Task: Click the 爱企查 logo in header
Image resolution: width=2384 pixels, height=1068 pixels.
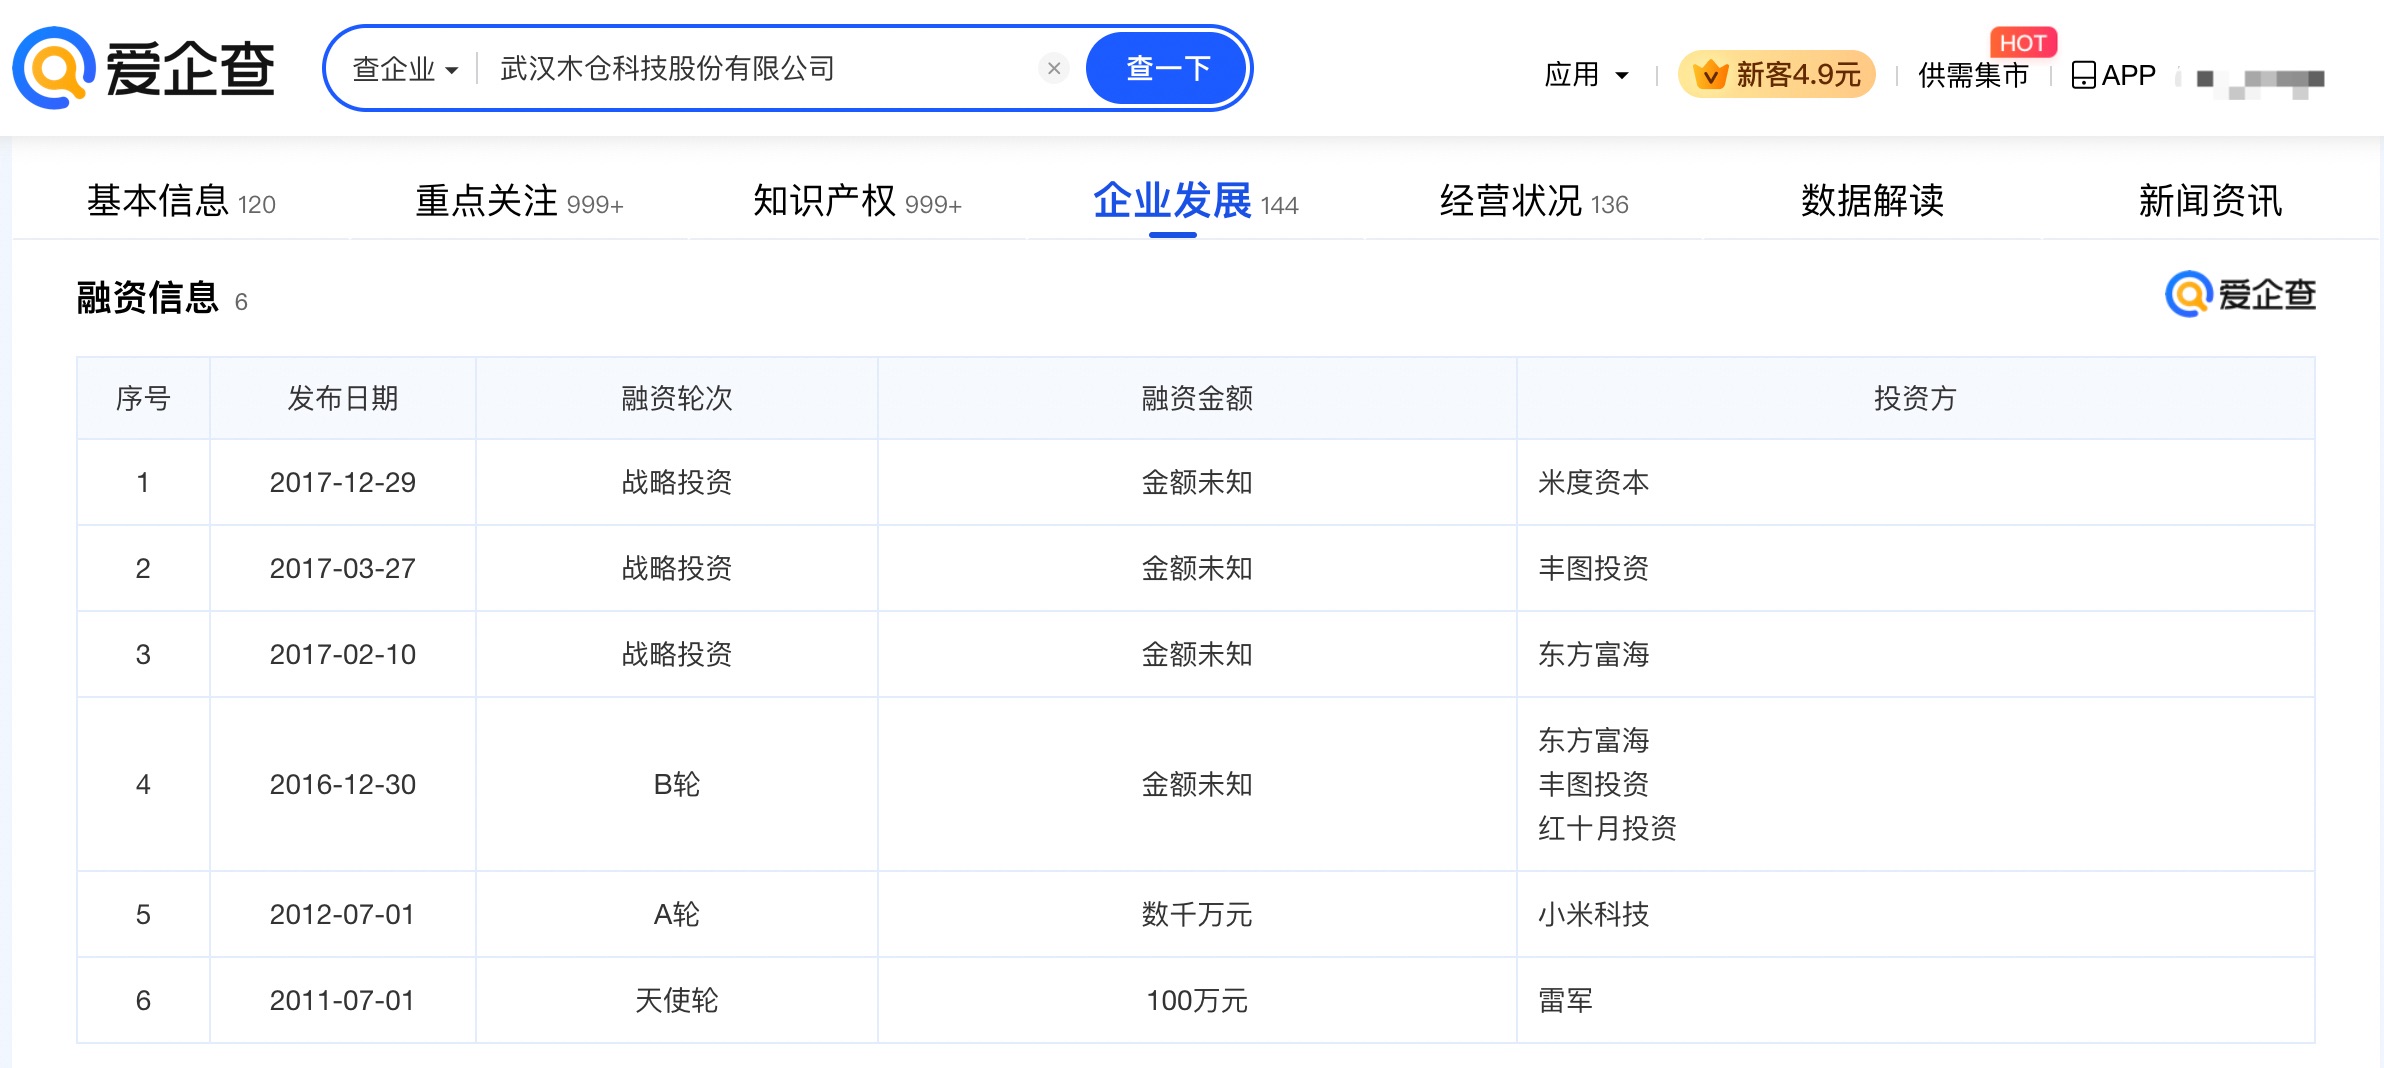Action: 144,68
